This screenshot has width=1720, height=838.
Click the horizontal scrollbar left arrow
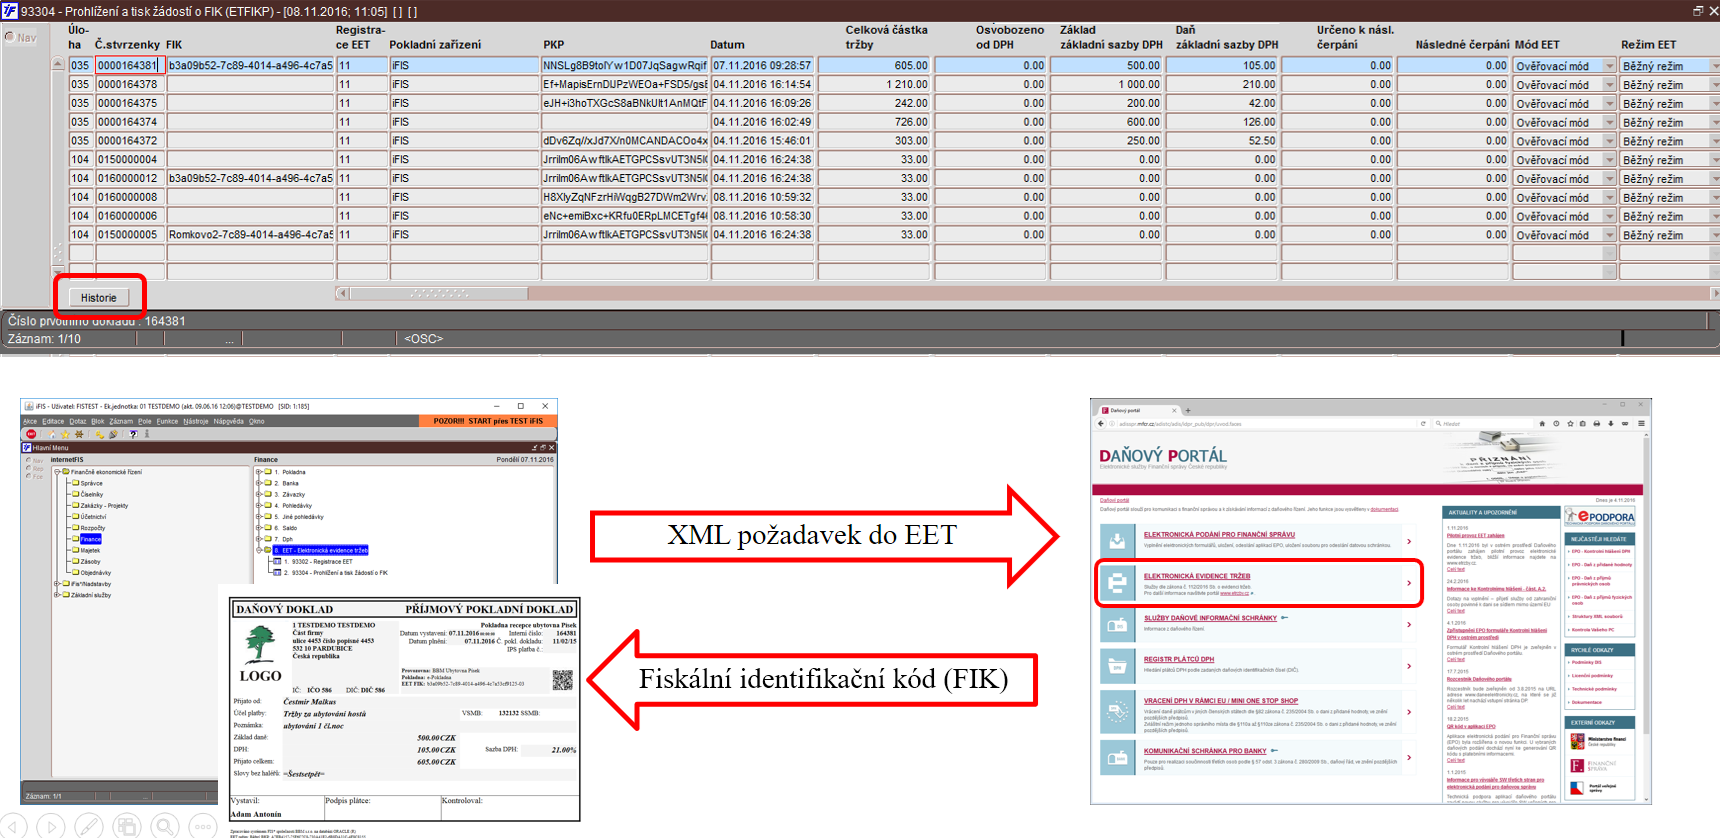(x=342, y=294)
